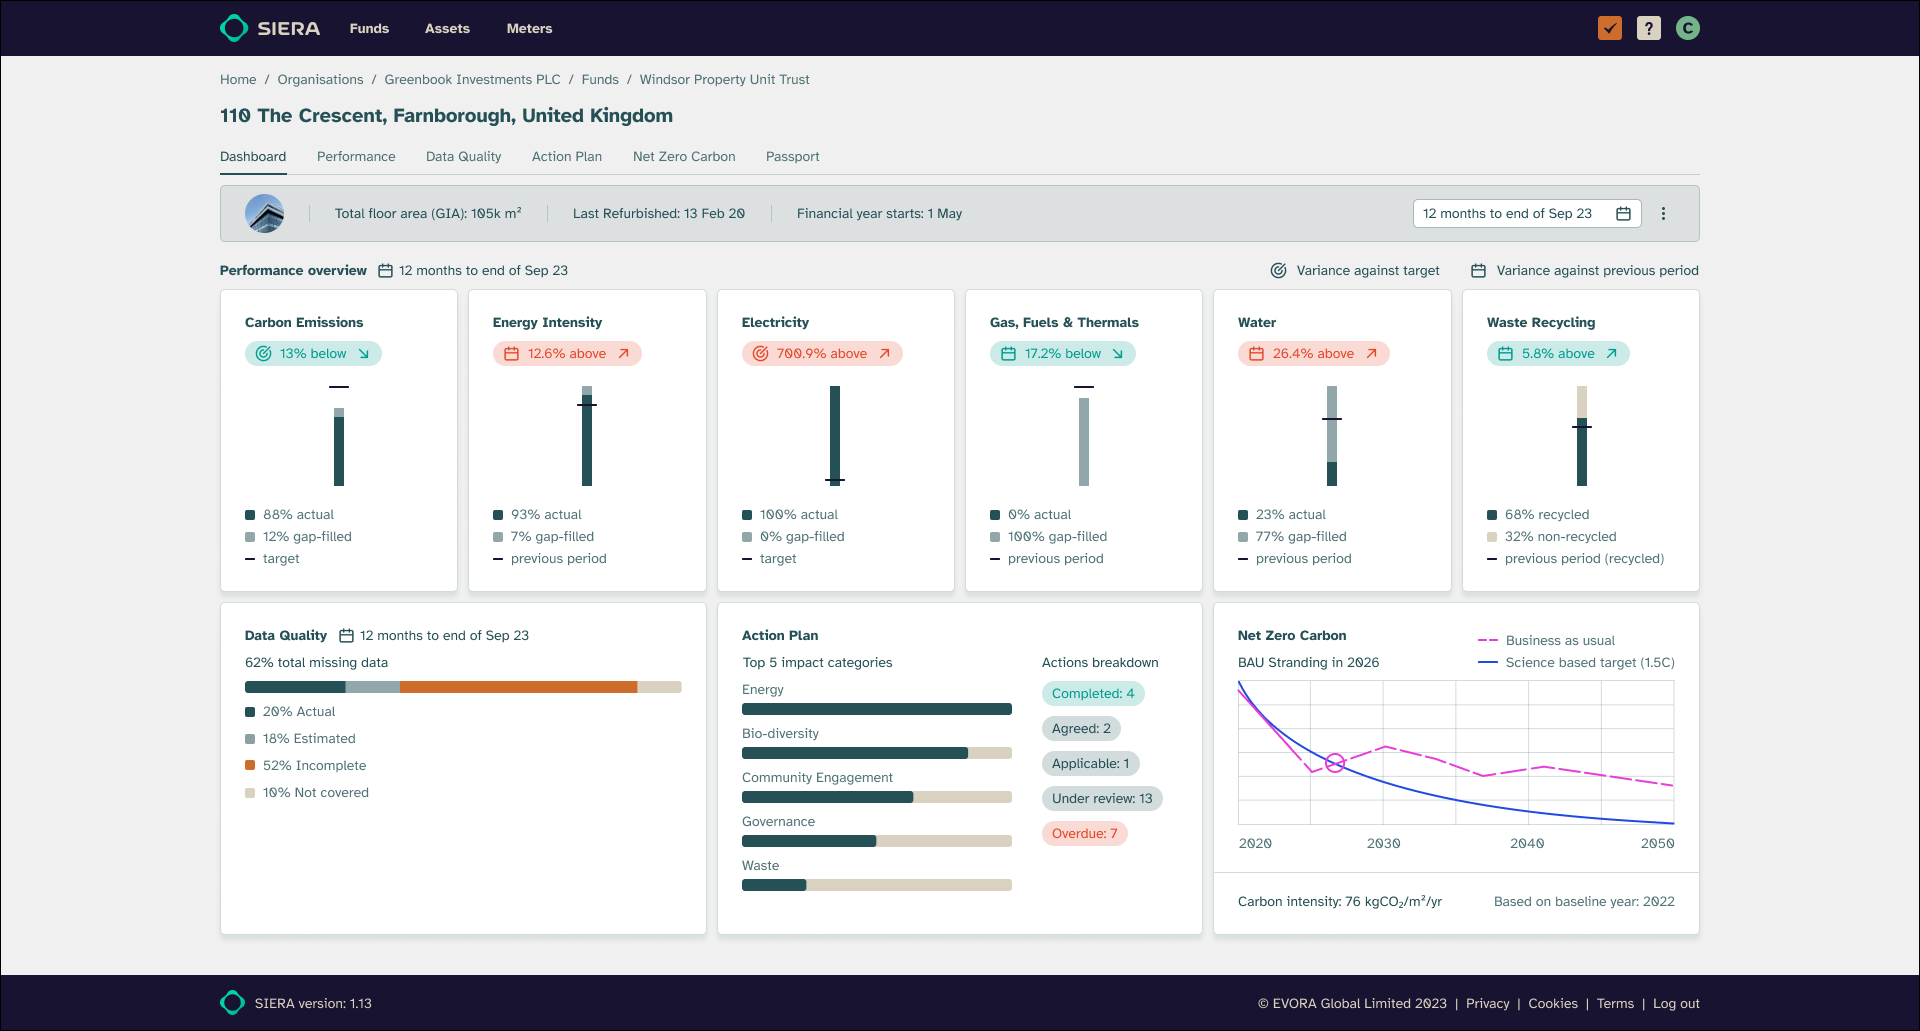Image resolution: width=1920 pixels, height=1031 pixels.
Task: Open your profile avatar menu
Action: tap(1688, 28)
